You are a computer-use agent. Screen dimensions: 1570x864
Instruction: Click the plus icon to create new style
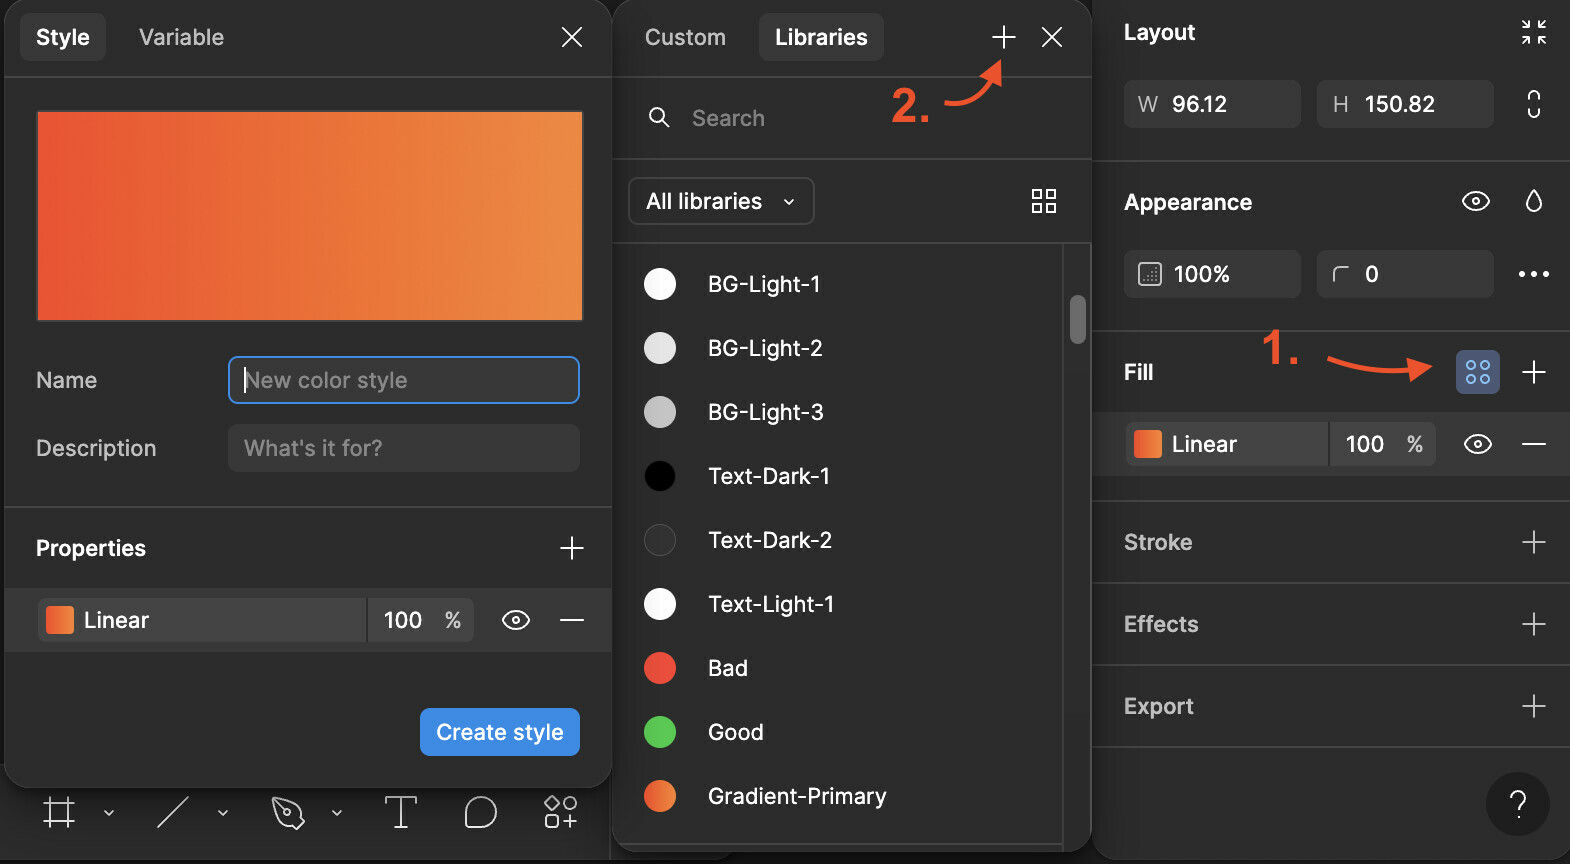[x=1004, y=37]
